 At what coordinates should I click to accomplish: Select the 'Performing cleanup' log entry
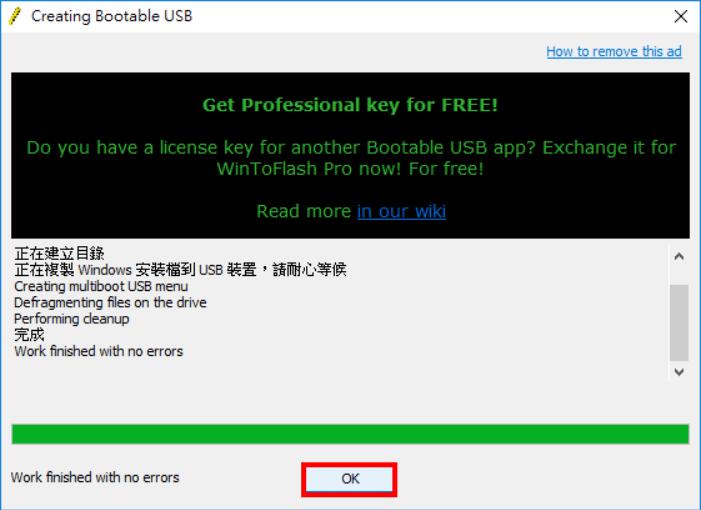point(72,319)
